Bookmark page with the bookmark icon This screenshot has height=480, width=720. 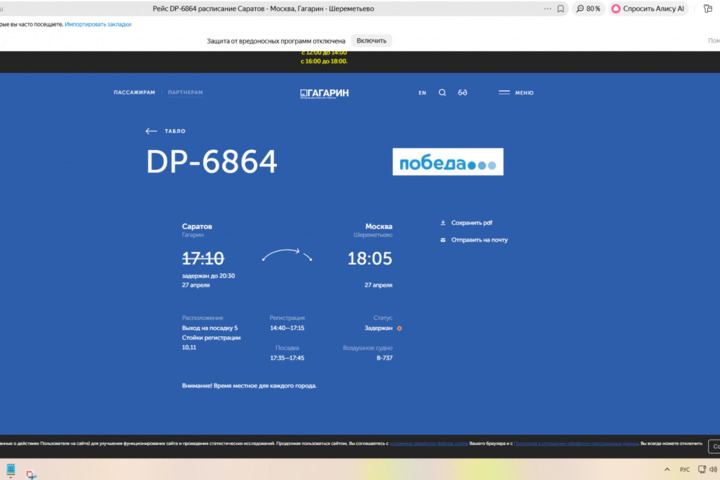coord(562,8)
